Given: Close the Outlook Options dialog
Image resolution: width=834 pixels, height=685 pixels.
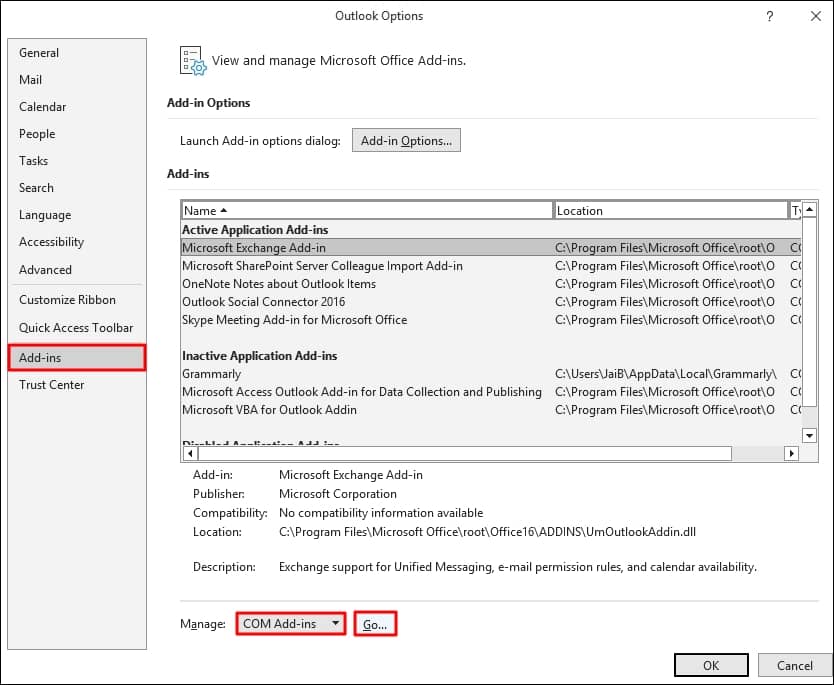Looking at the screenshot, I should coord(815,16).
